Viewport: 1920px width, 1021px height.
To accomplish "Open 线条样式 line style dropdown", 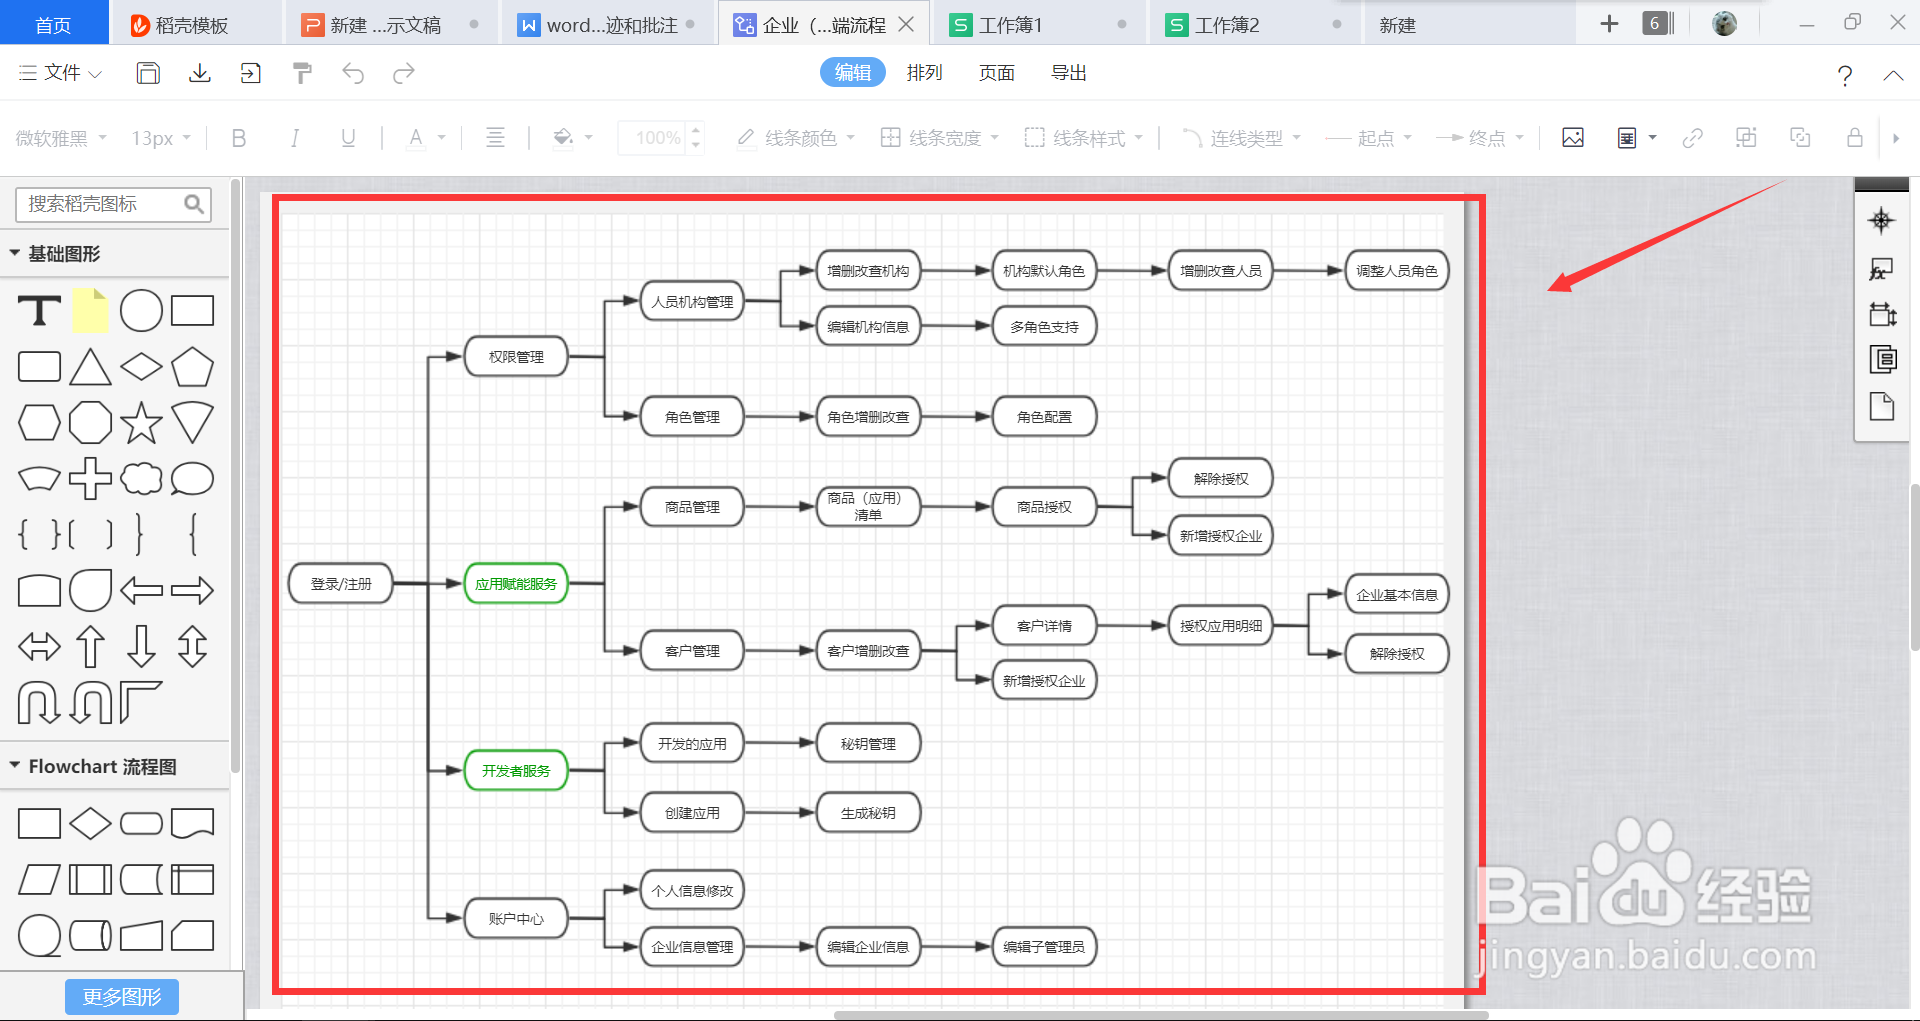I will pyautogui.click(x=1084, y=138).
